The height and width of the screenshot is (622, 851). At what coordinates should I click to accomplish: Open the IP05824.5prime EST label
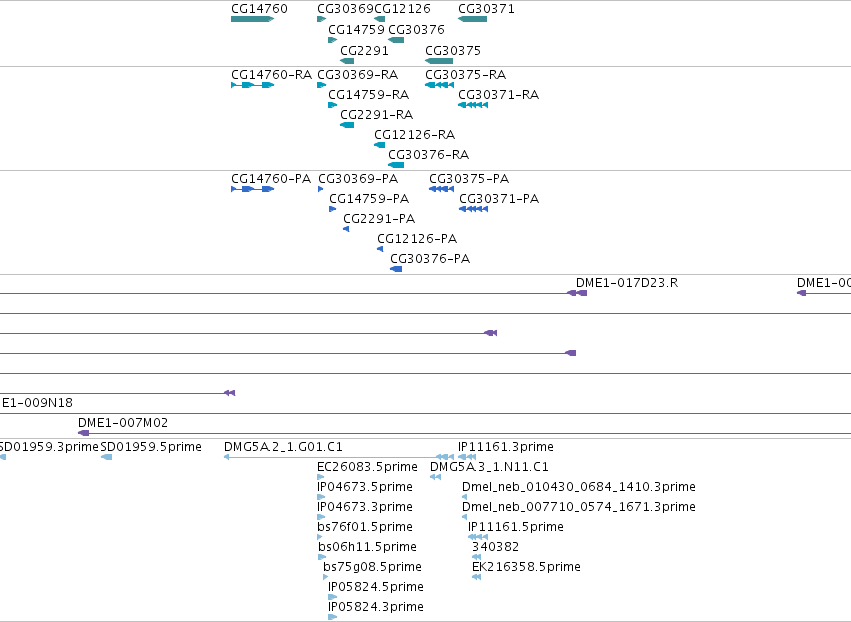pos(376,587)
